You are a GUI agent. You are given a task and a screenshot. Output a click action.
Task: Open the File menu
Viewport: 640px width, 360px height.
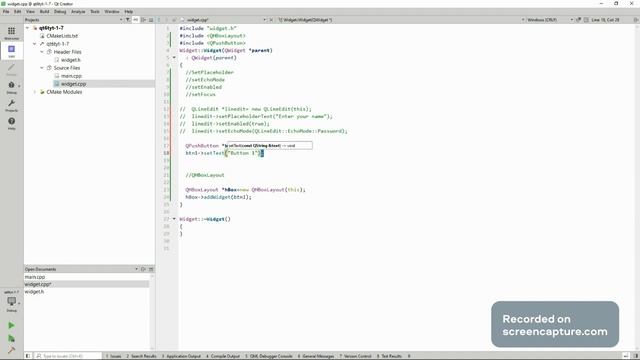click(x=6, y=11)
